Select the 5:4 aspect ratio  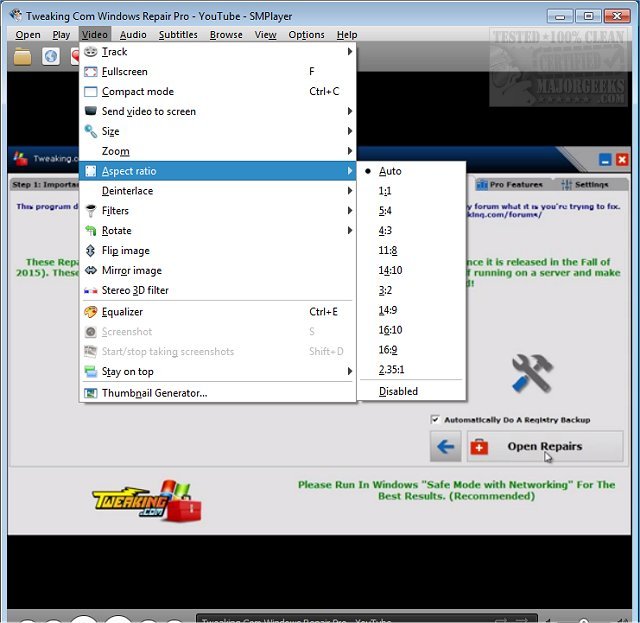[x=411, y=211]
